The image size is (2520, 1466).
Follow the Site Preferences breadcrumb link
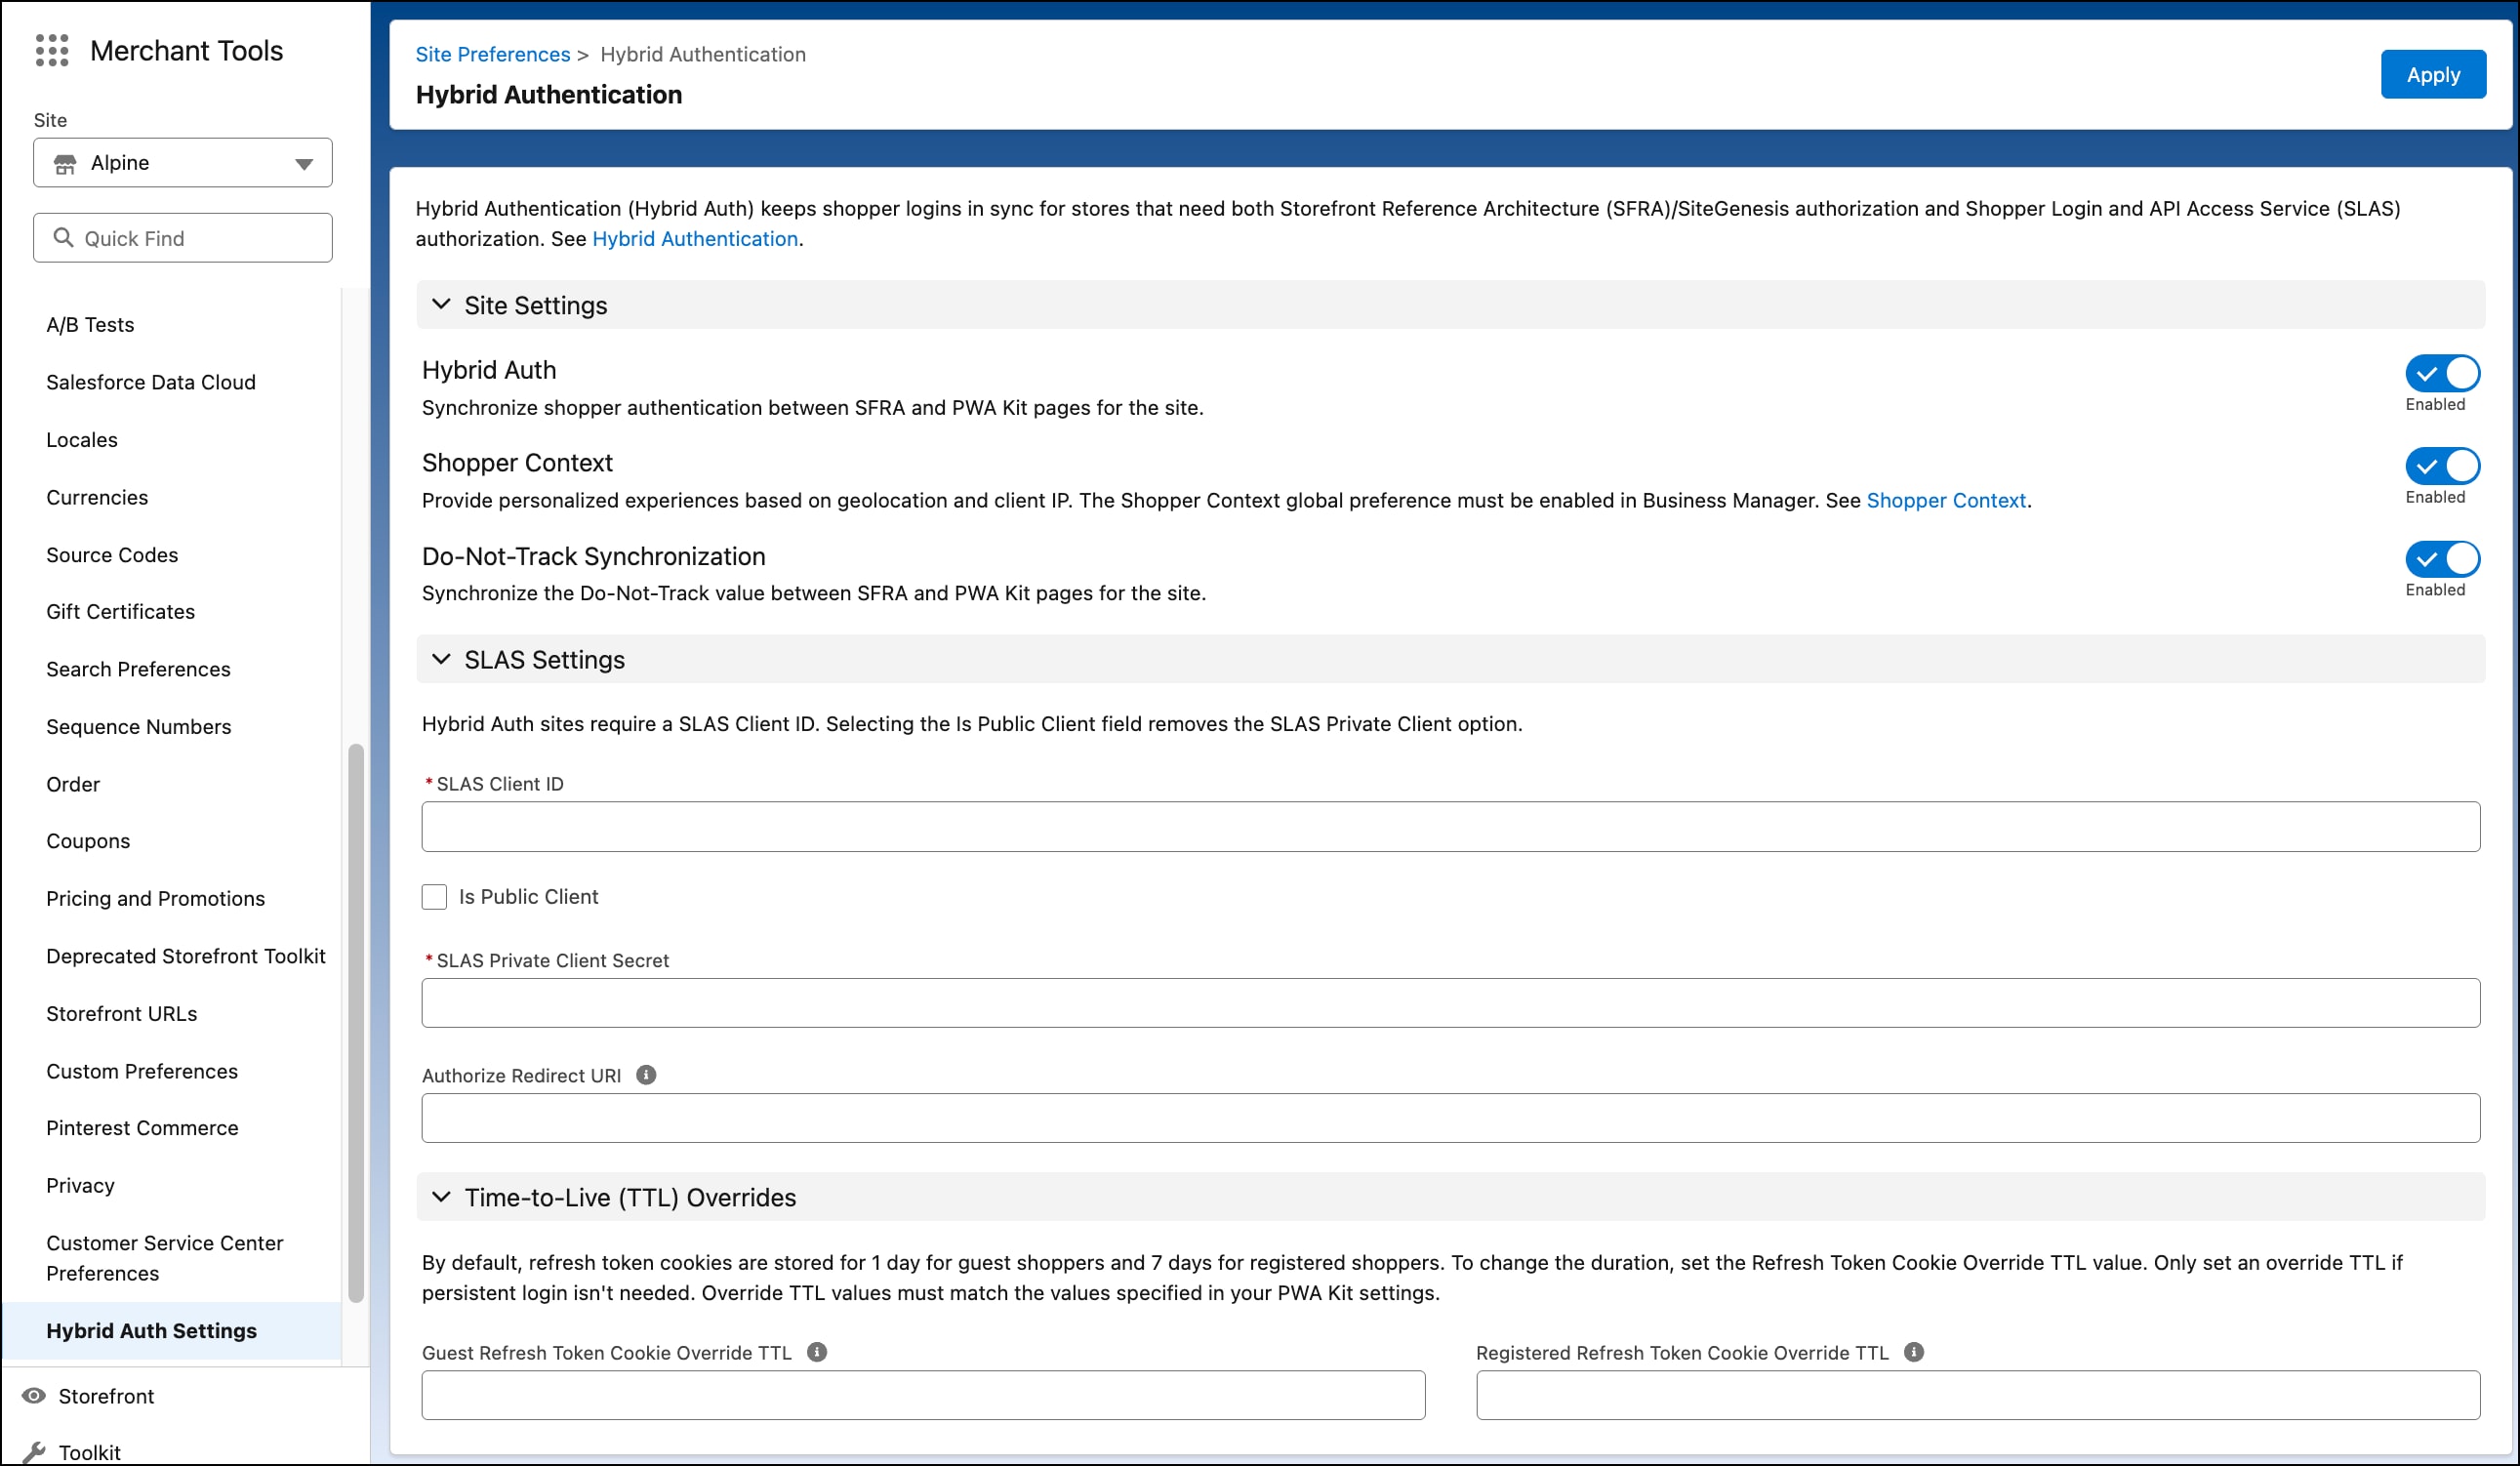pos(493,54)
